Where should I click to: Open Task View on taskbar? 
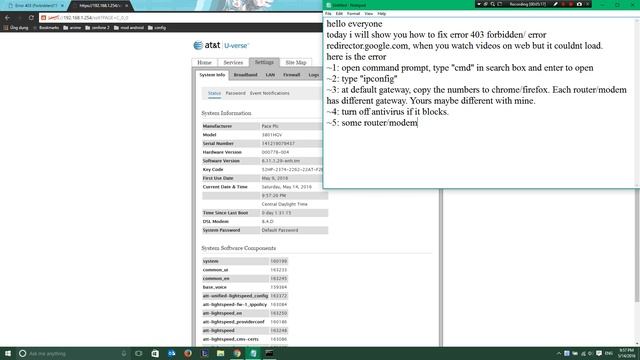(x=138, y=353)
